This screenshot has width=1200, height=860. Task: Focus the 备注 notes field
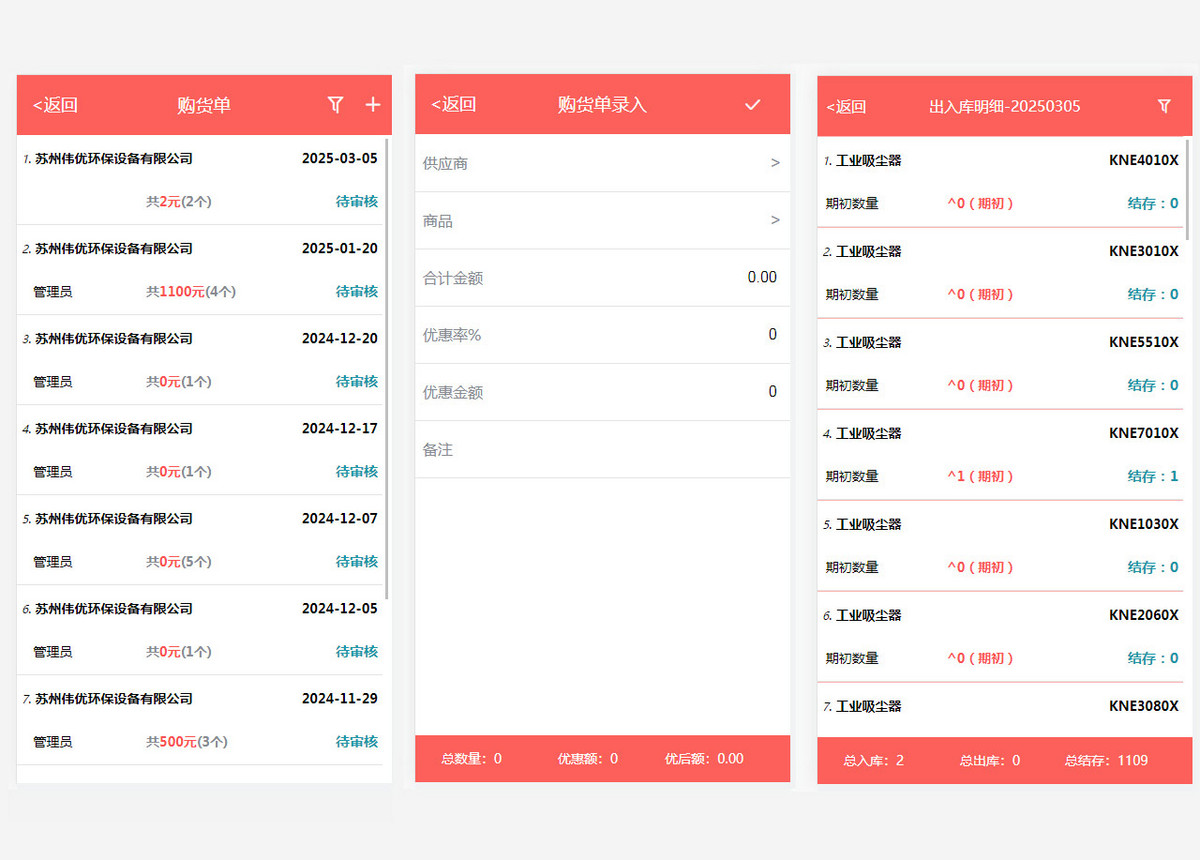pyautogui.click(x=602, y=450)
